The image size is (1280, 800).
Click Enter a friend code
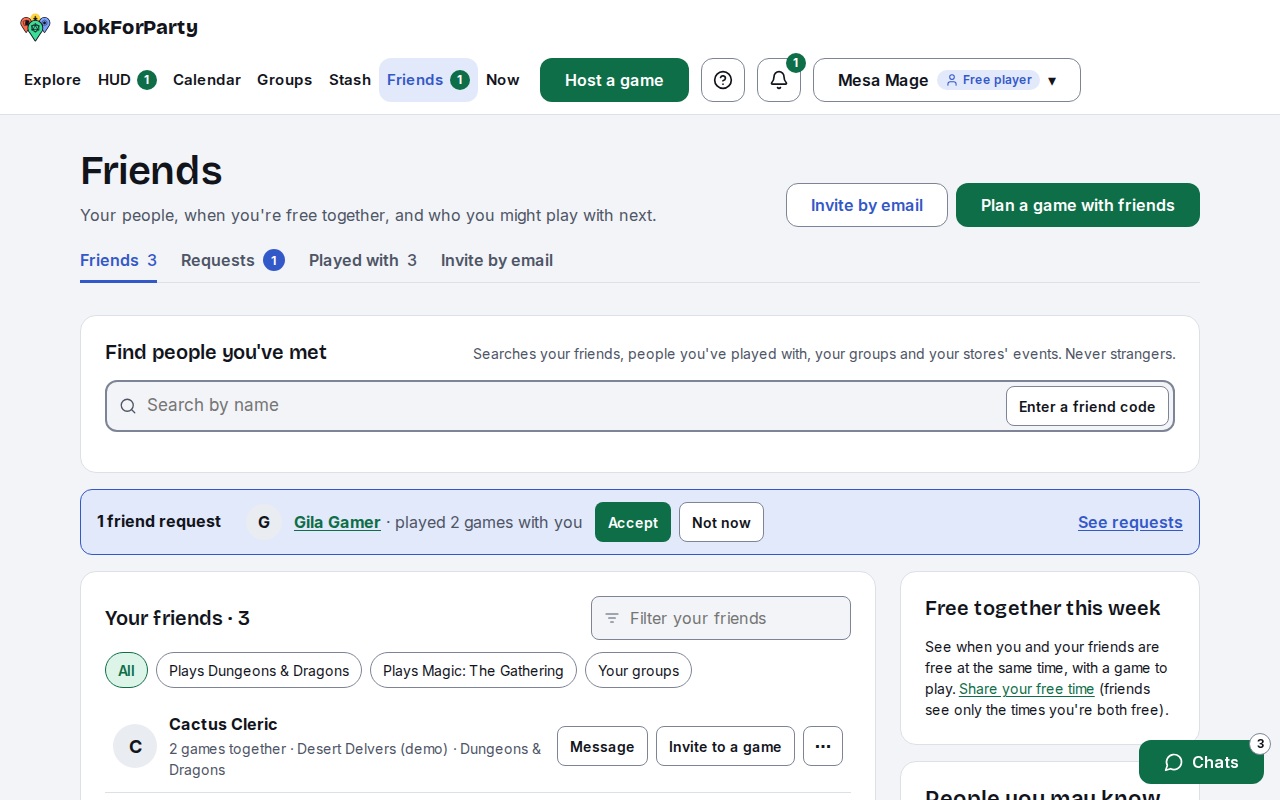click(x=1087, y=406)
